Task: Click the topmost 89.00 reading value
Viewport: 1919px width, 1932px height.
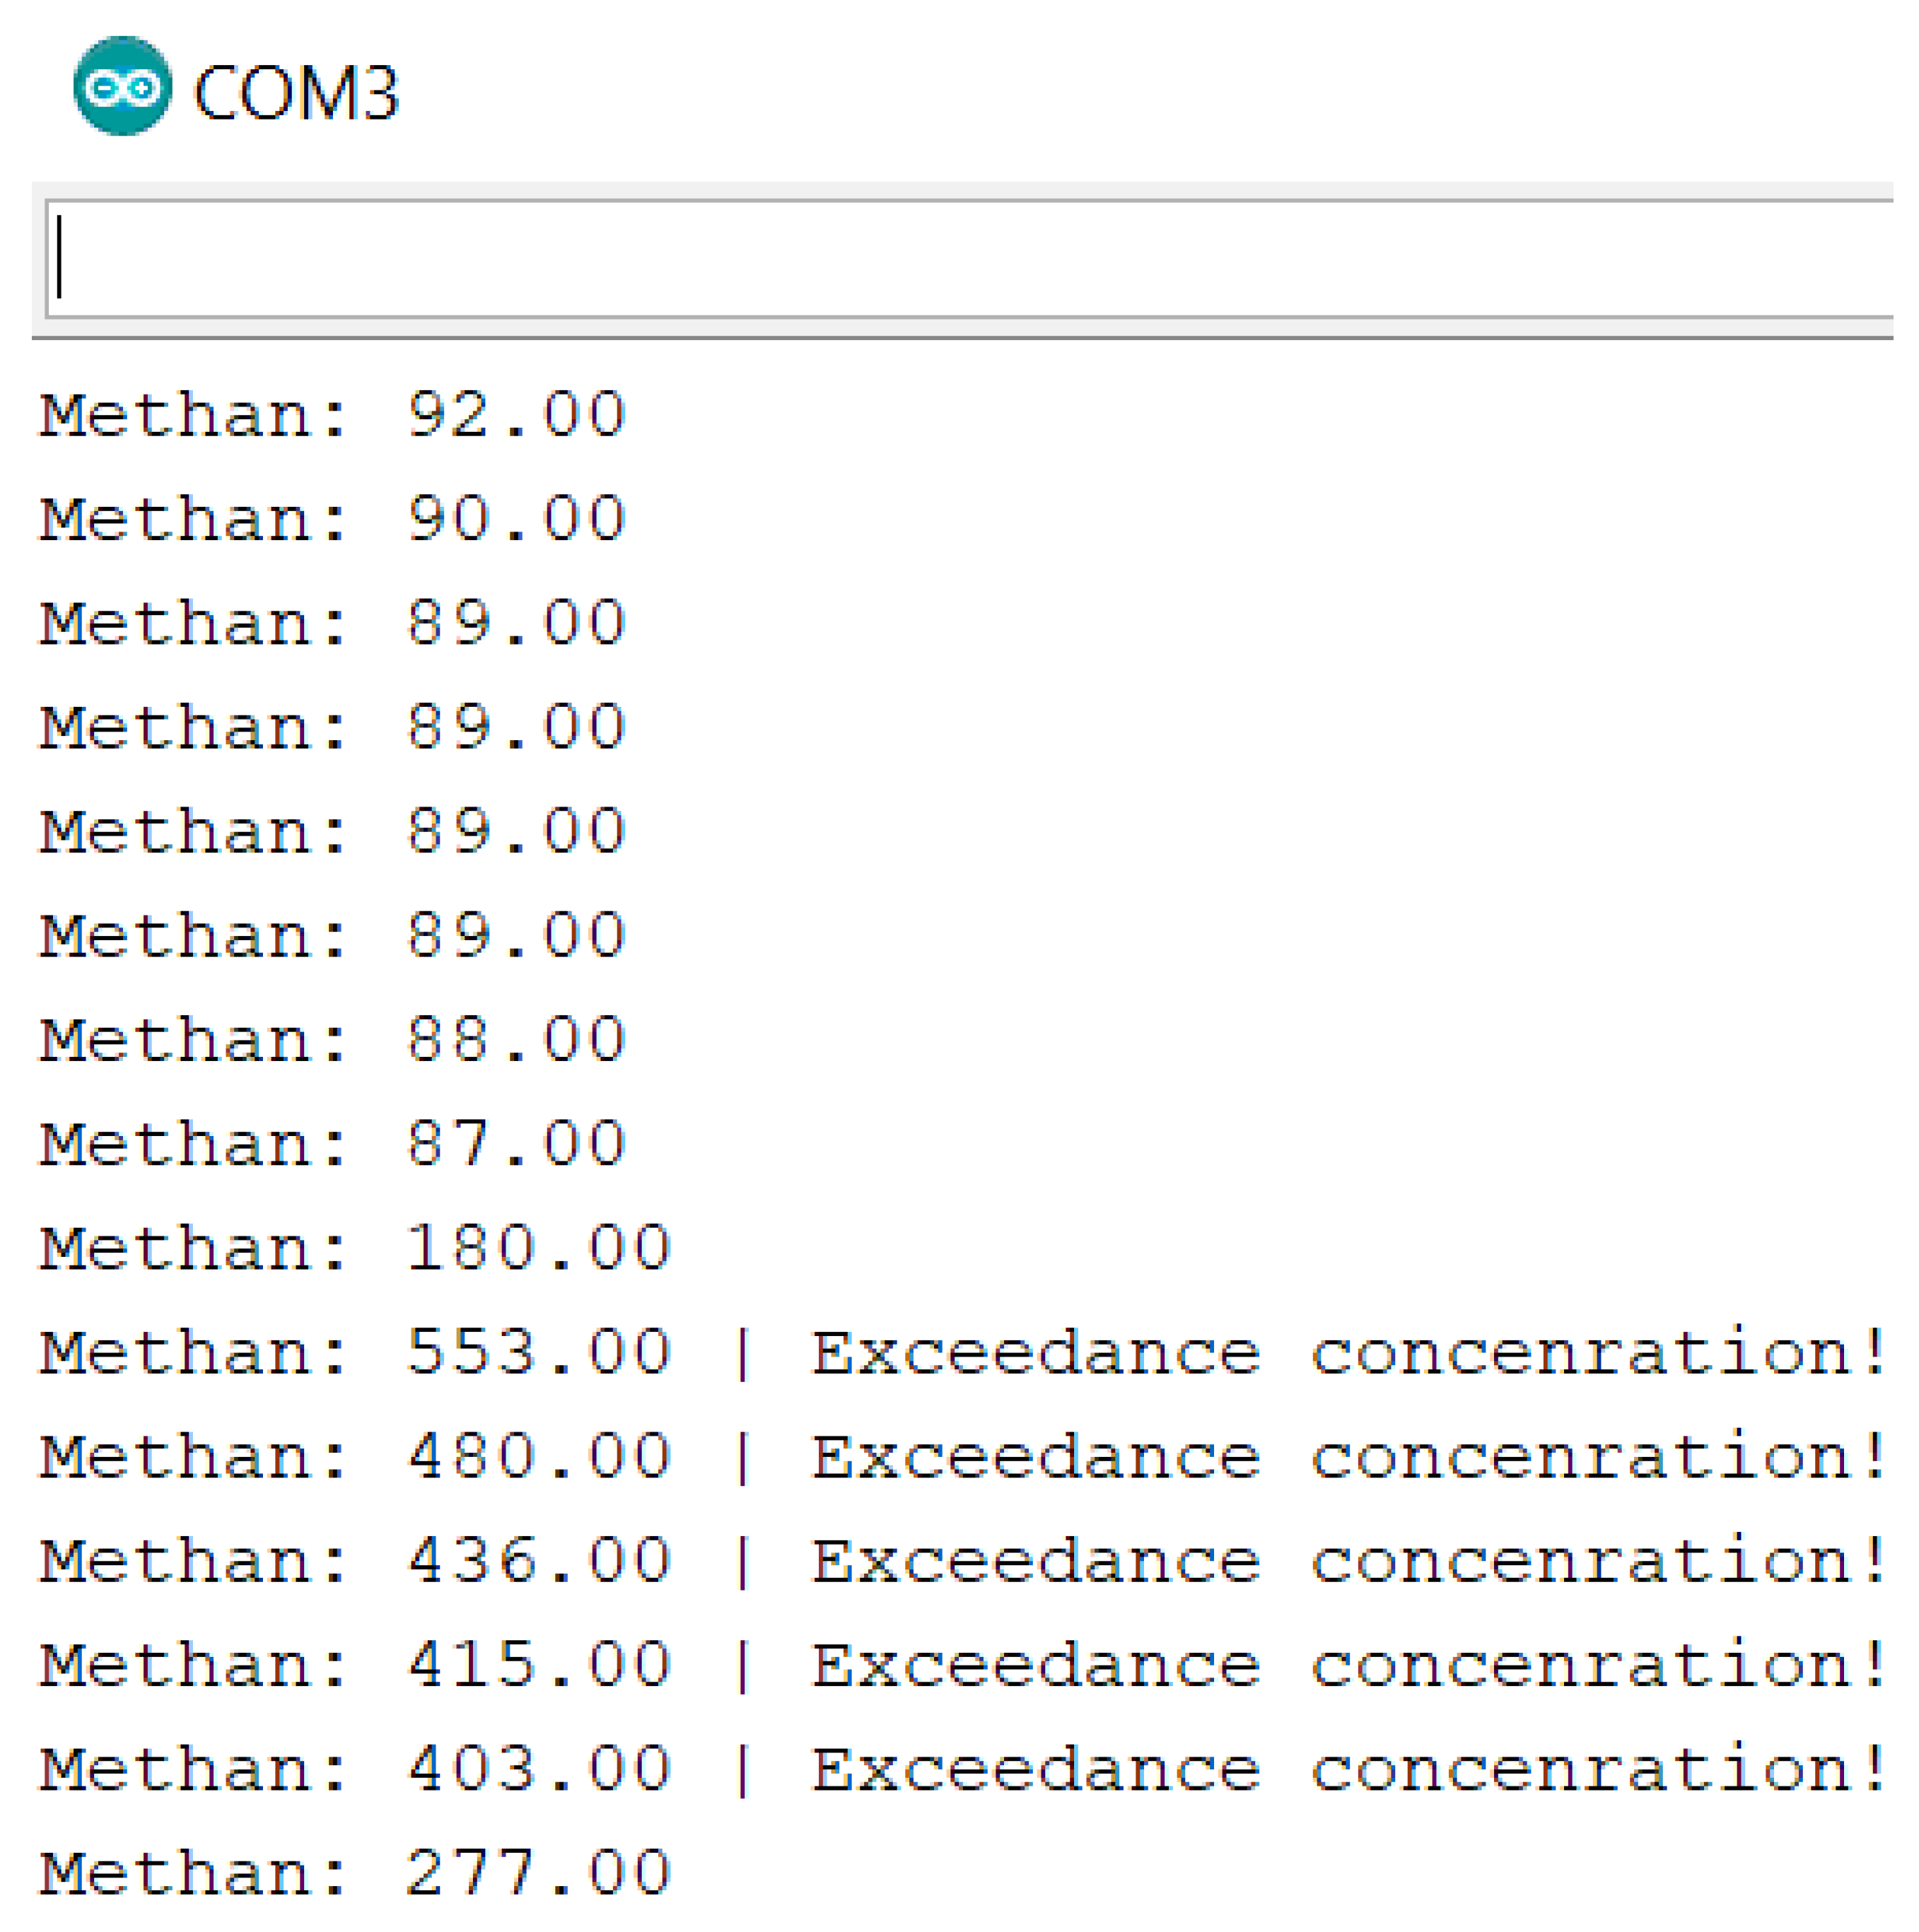Action: tap(516, 622)
